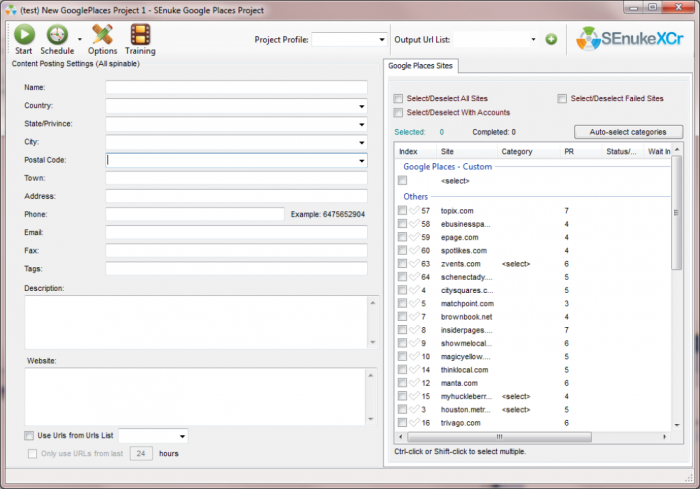Click into the Town field

point(236,178)
